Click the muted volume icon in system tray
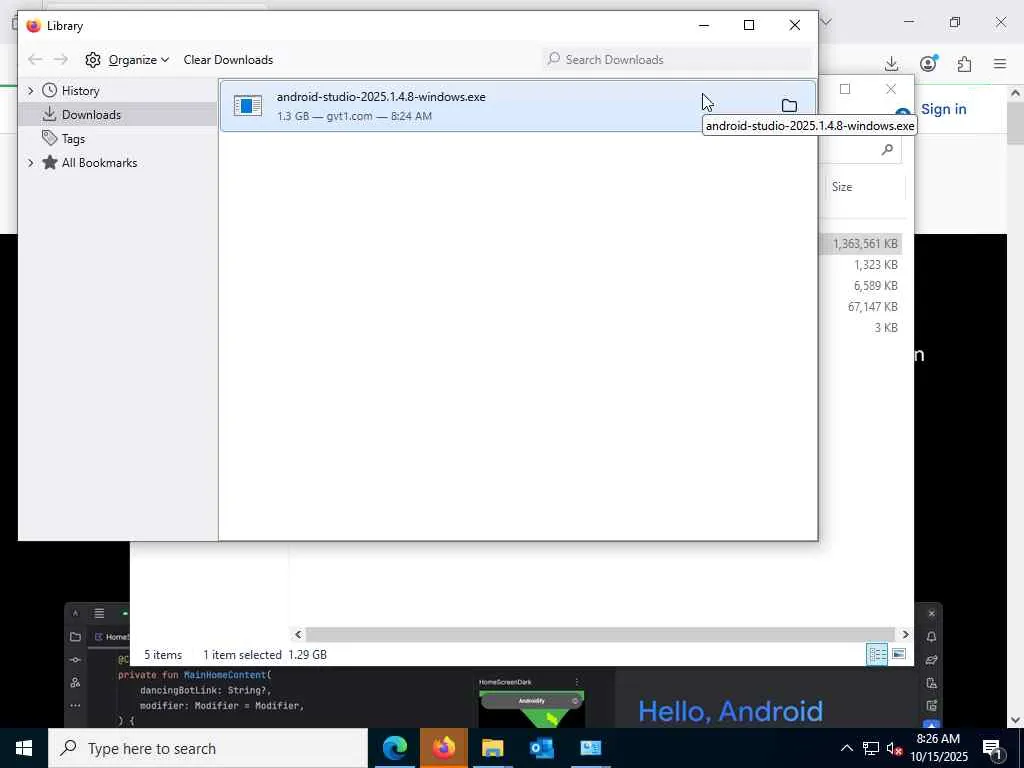The width and height of the screenshot is (1024, 768). pos(894,748)
